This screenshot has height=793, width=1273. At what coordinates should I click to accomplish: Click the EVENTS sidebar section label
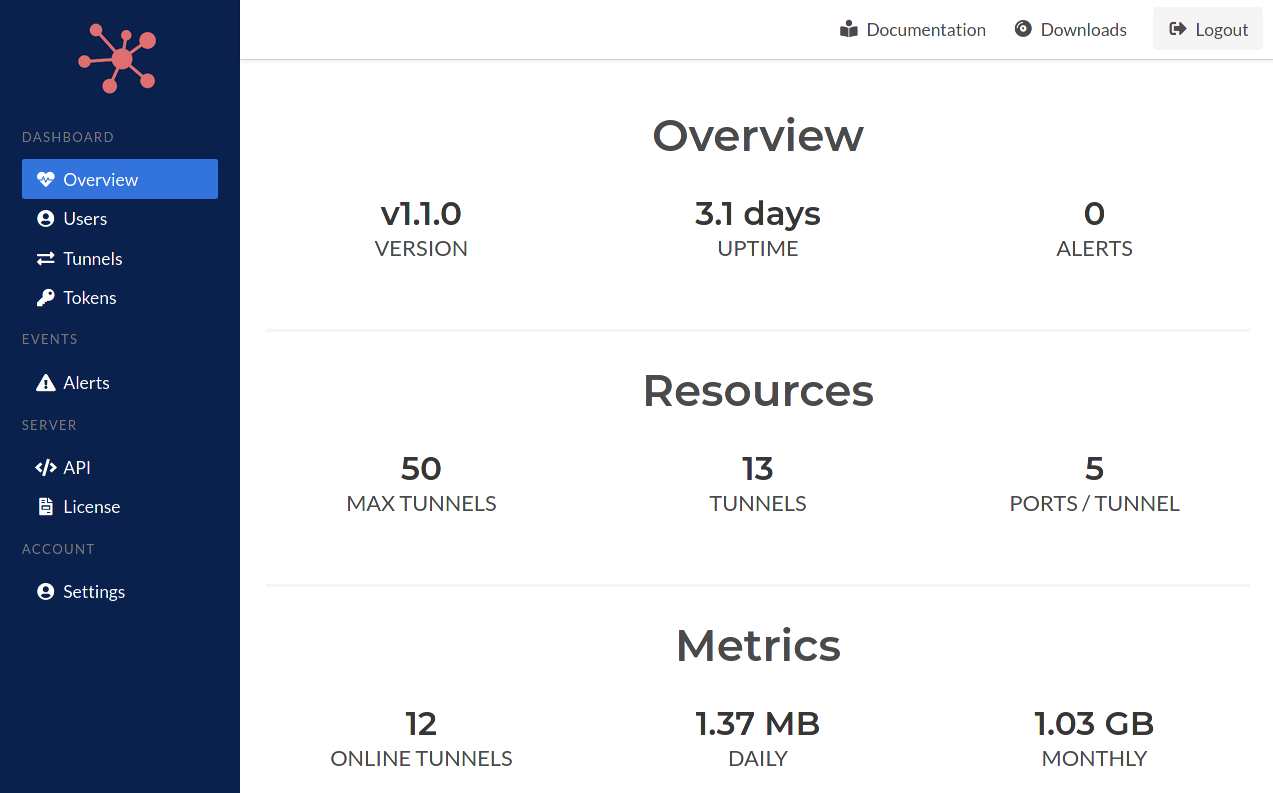pos(50,339)
